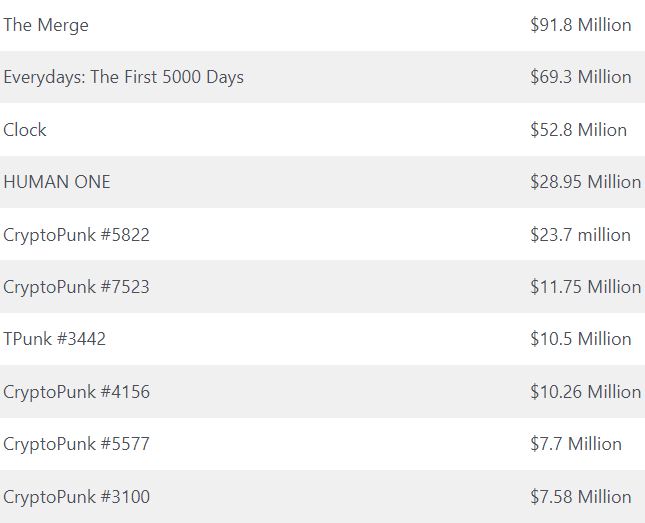The width and height of the screenshot is (645, 523).
Task: Click the Clock entry
Action: pos(25,130)
